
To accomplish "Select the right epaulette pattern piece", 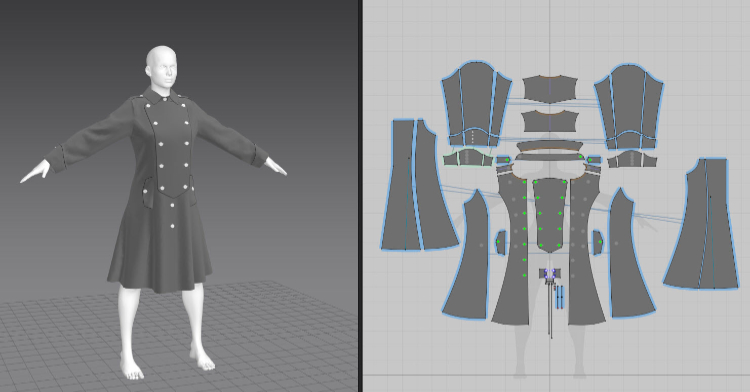I will point(594,160).
